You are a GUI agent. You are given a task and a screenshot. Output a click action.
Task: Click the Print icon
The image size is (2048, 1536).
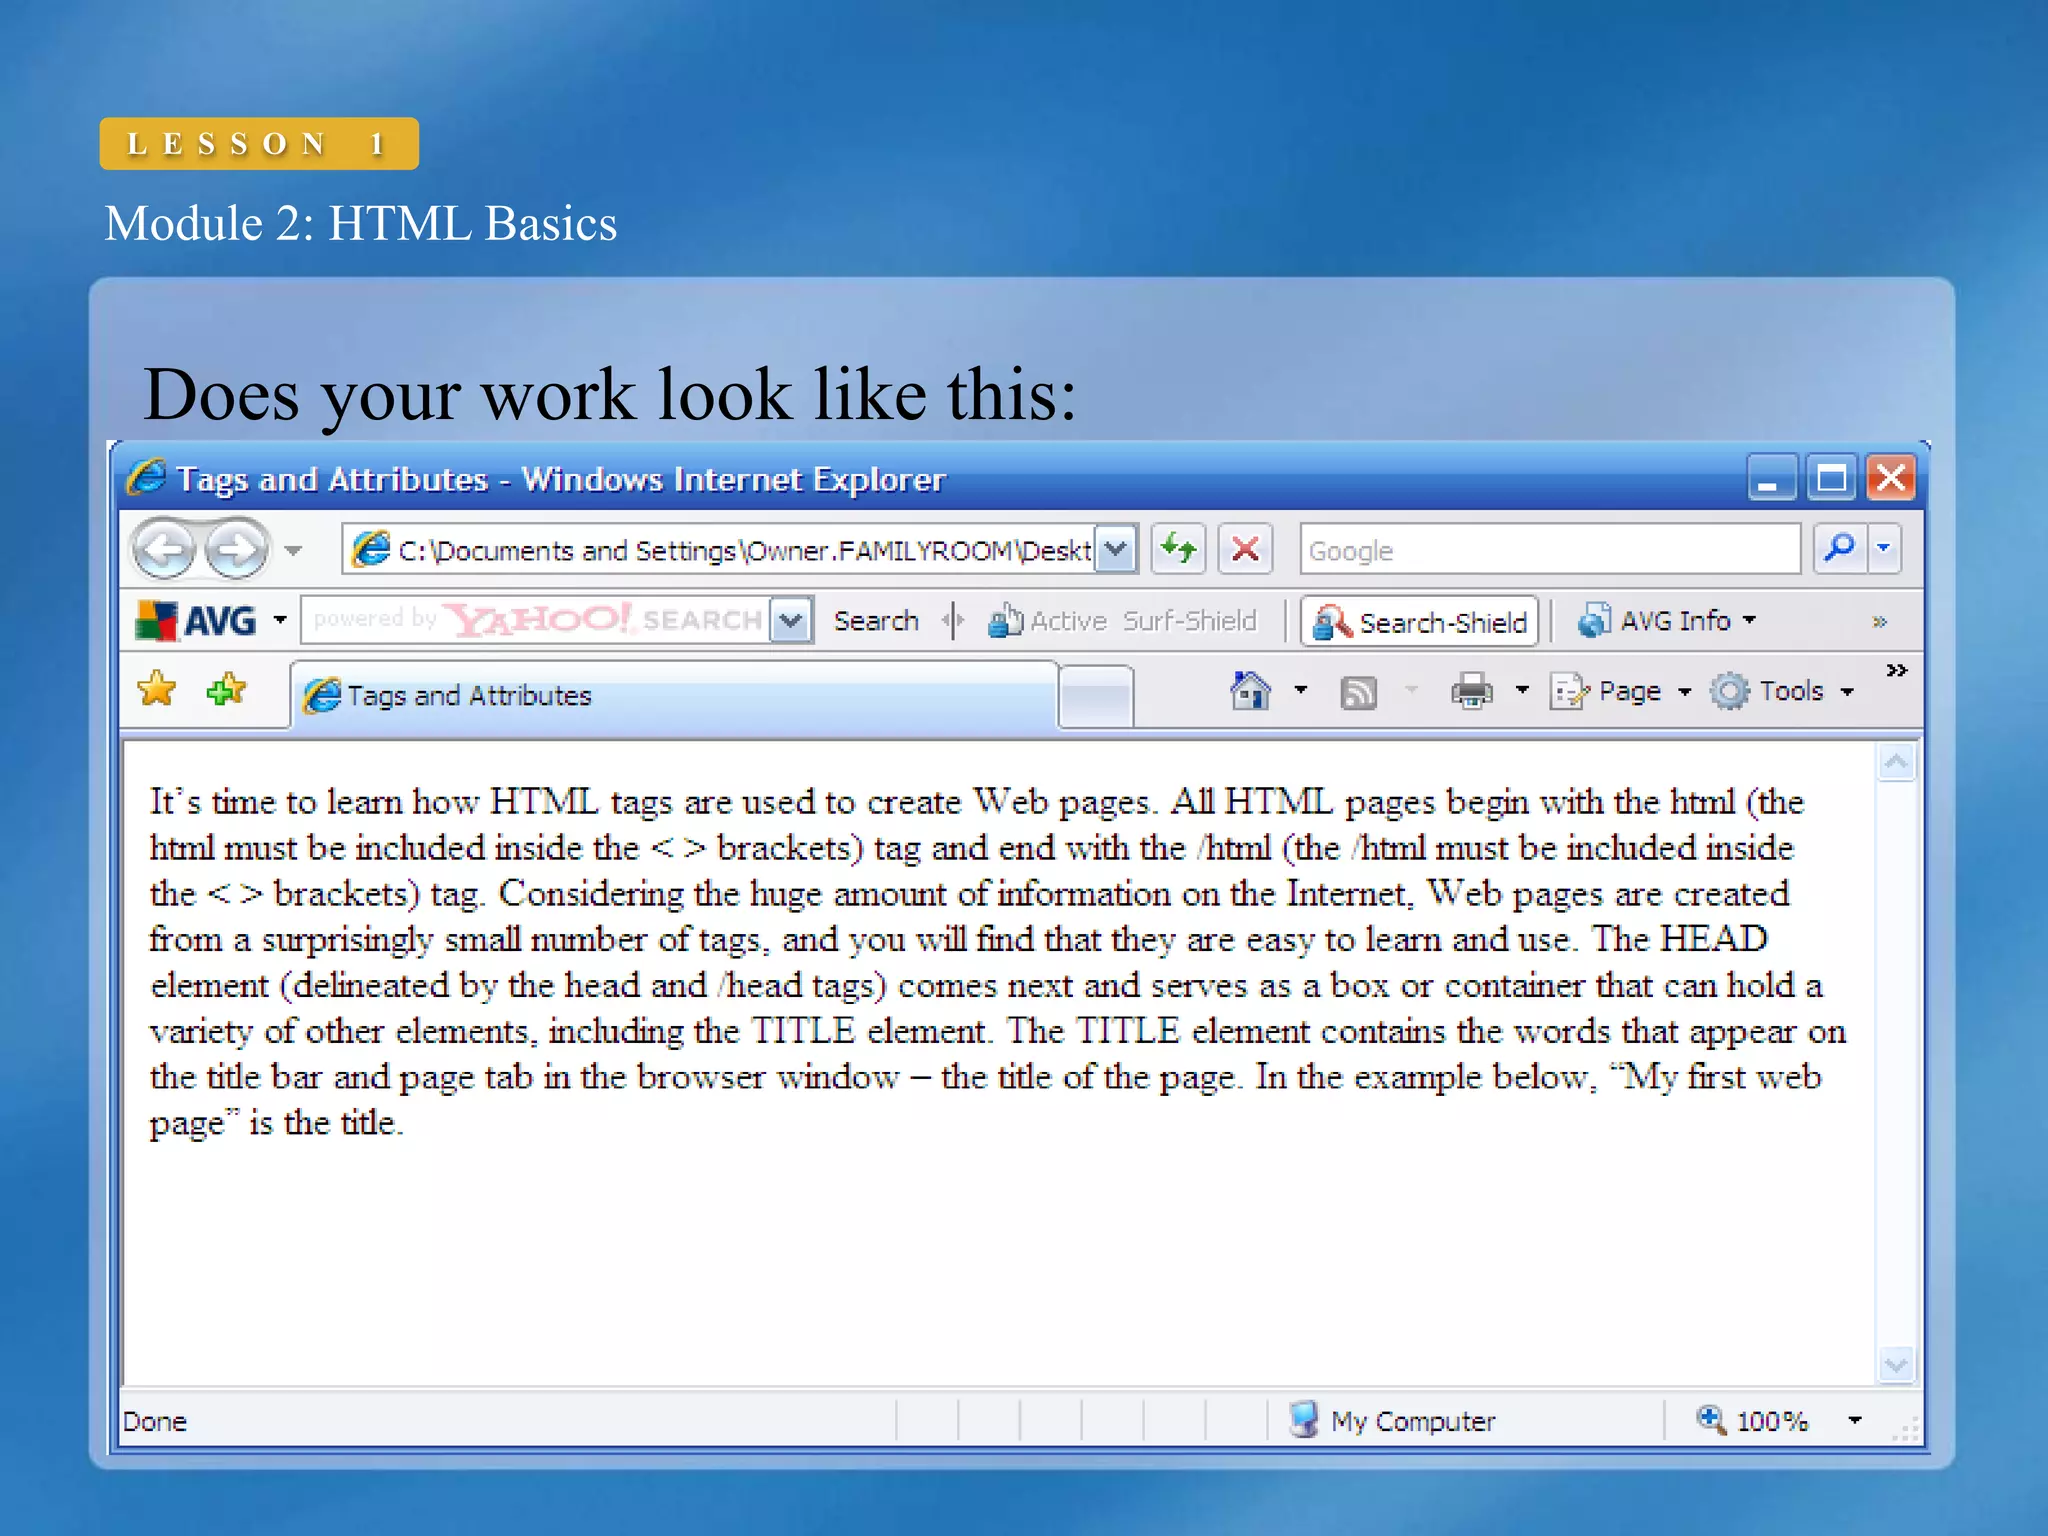(x=1472, y=691)
